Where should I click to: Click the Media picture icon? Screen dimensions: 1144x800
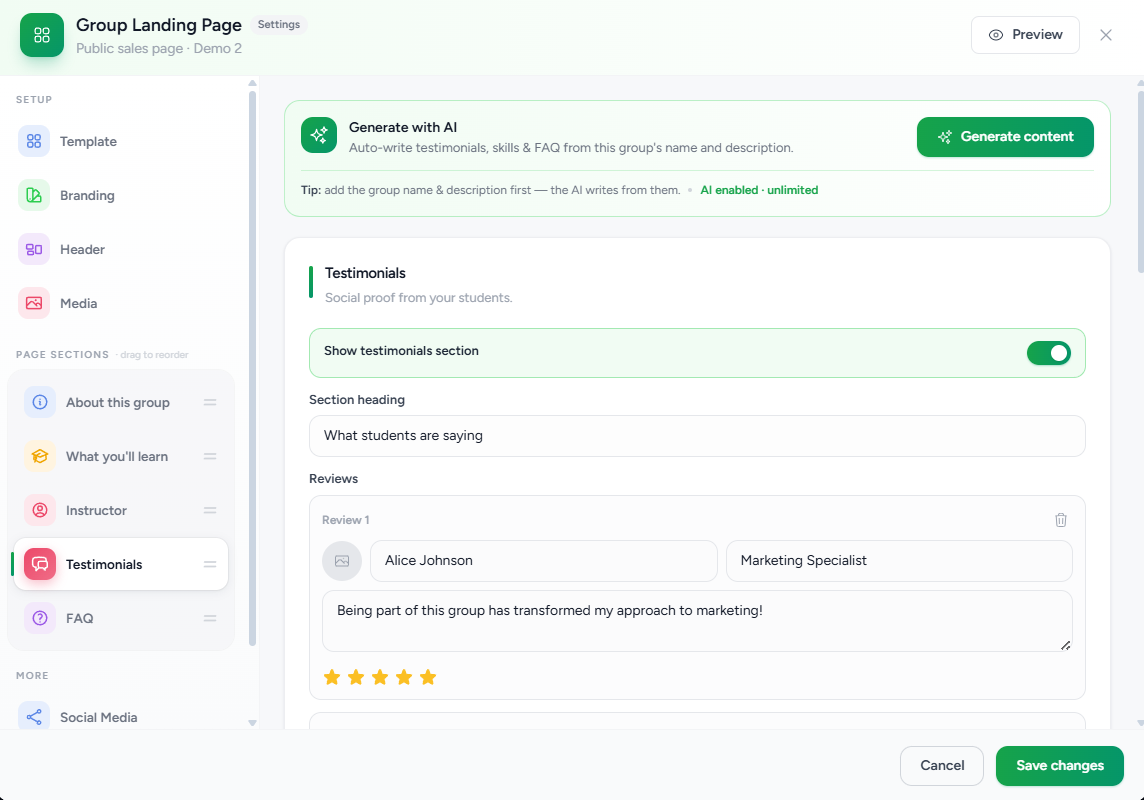point(34,303)
